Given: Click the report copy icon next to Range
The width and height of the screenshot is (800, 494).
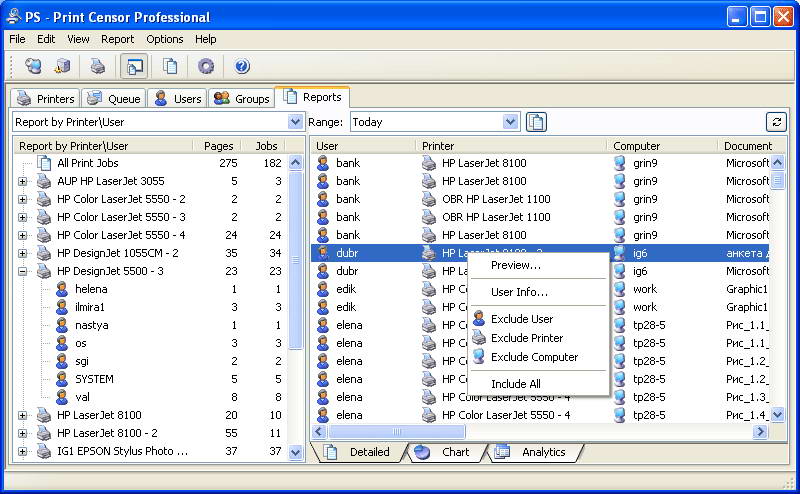Looking at the screenshot, I should tap(537, 122).
